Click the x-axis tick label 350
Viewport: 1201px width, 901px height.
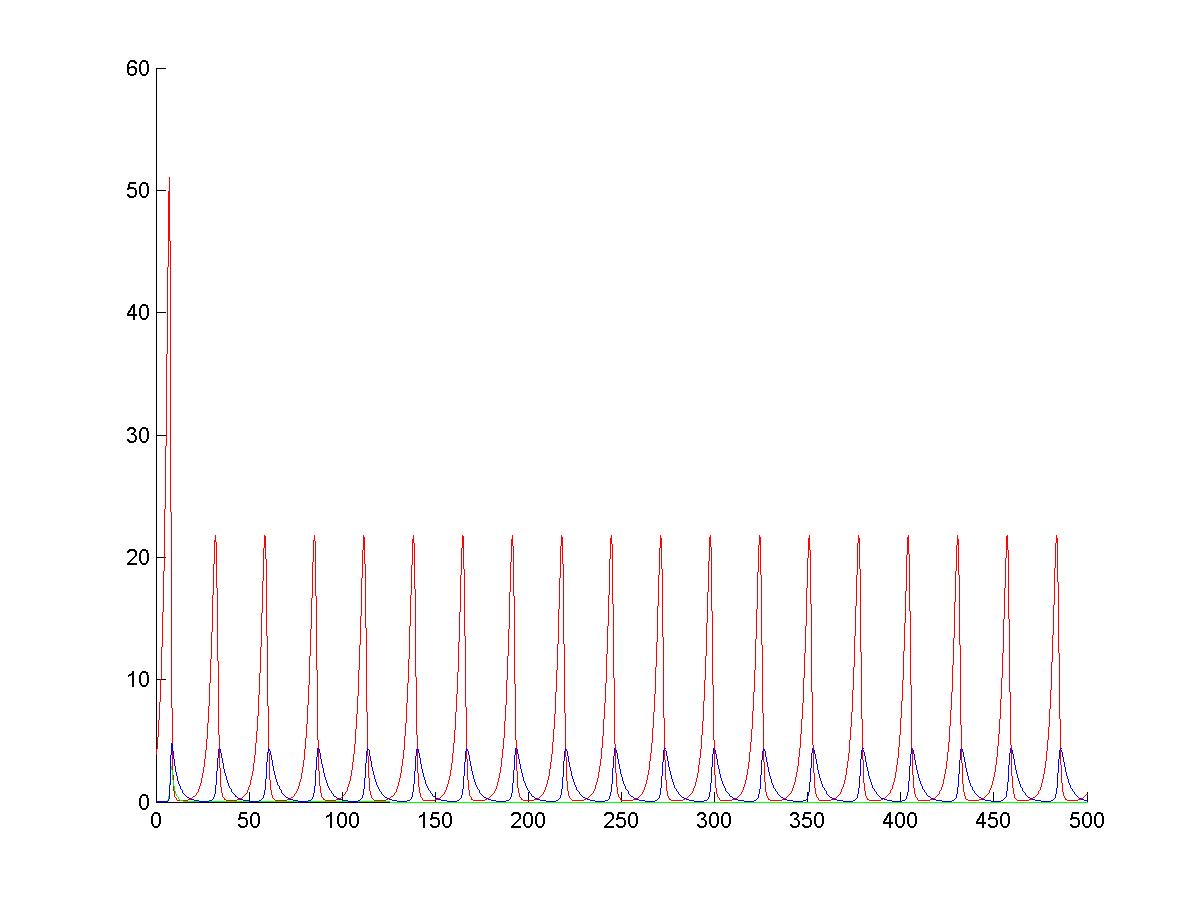[x=807, y=820]
